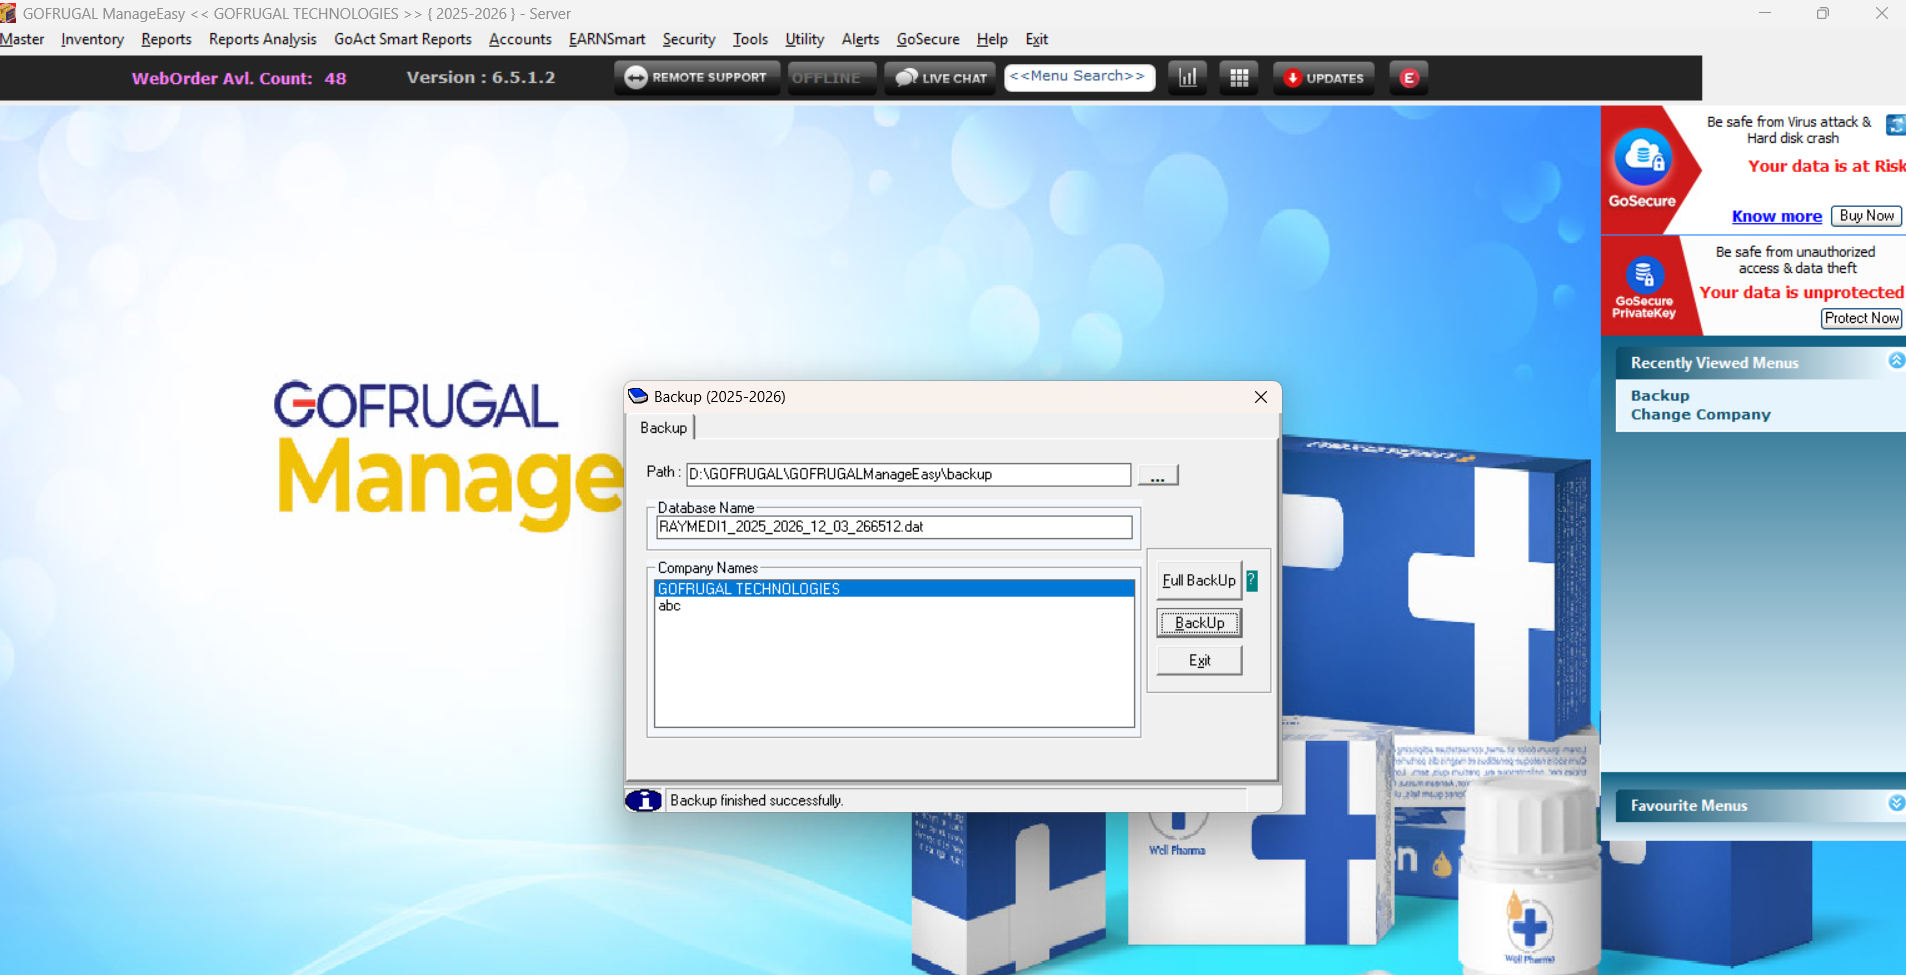
Task: Click the Version : 6.5.1.2 label
Action: click(x=481, y=77)
